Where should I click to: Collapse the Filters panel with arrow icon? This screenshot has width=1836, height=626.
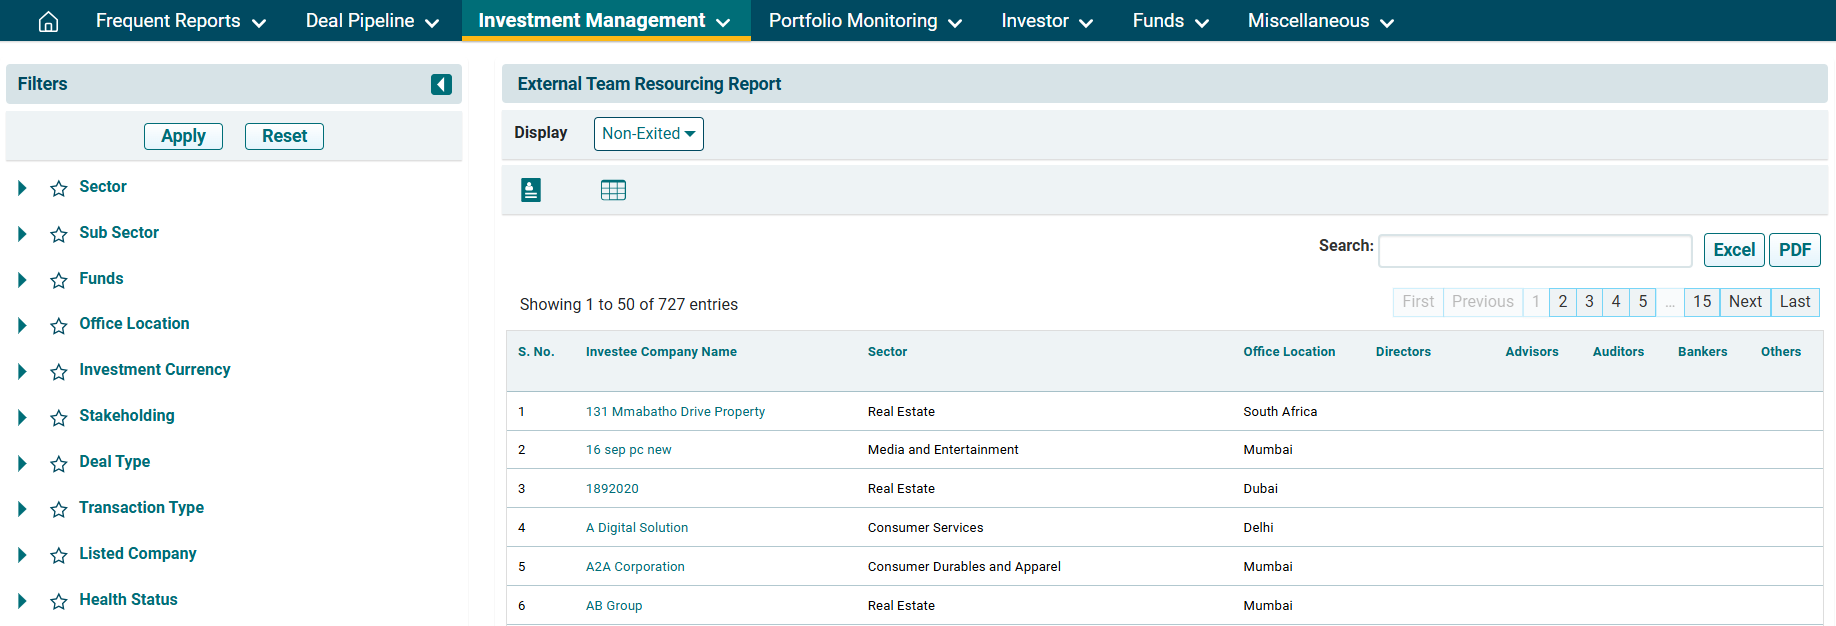[x=441, y=84]
